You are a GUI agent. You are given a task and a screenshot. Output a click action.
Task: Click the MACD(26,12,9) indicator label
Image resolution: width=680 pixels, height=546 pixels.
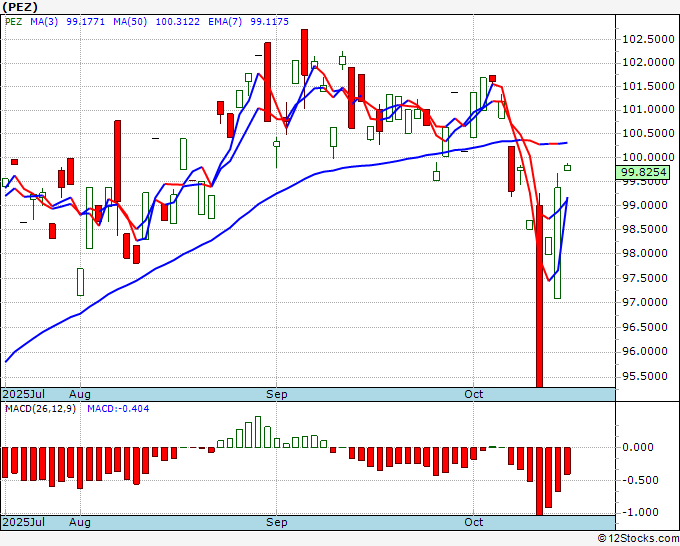[x=40, y=409]
